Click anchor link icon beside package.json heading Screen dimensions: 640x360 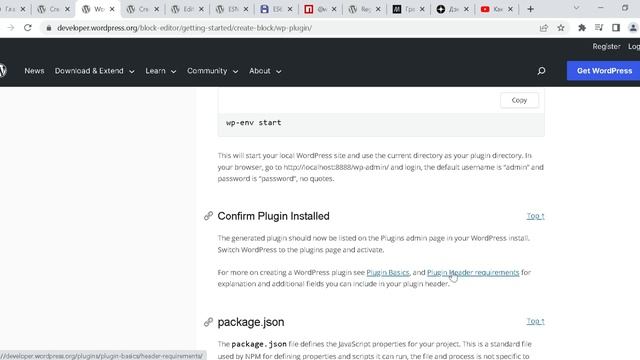tap(208, 322)
